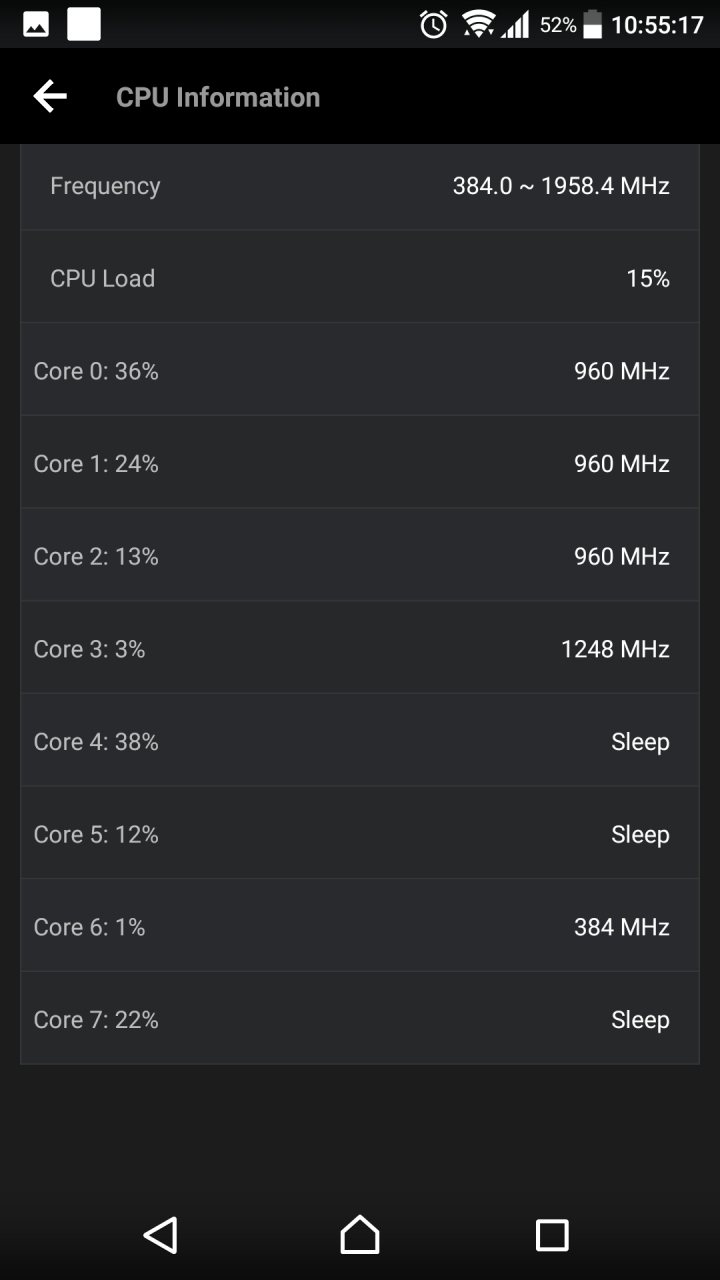Select Core 3 at 1248 MHz
This screenshot has width=720, height=1280.
click(x=360, y=649)
